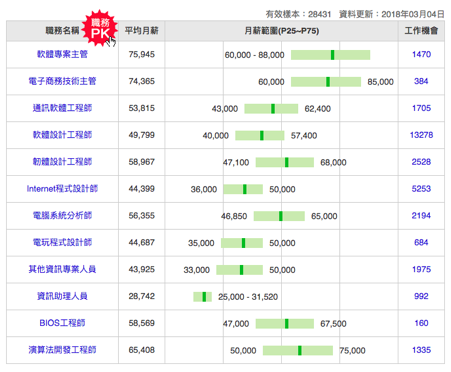451x372 pixels.
Task: Select average salary value 43,925
Action: point(142,269)
